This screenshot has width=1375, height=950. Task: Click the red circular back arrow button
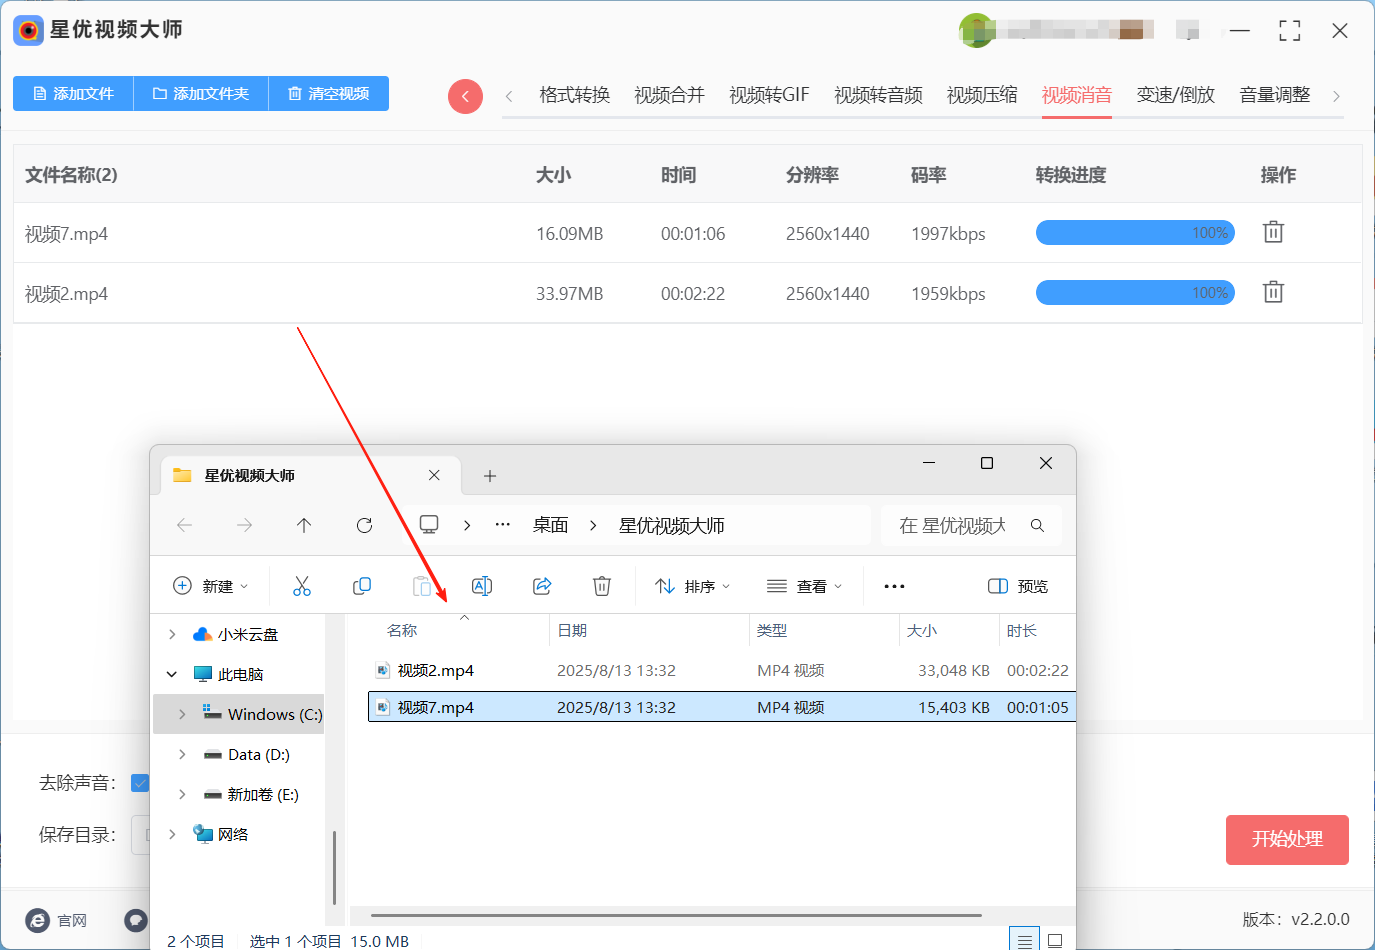[x=465, y=96]
